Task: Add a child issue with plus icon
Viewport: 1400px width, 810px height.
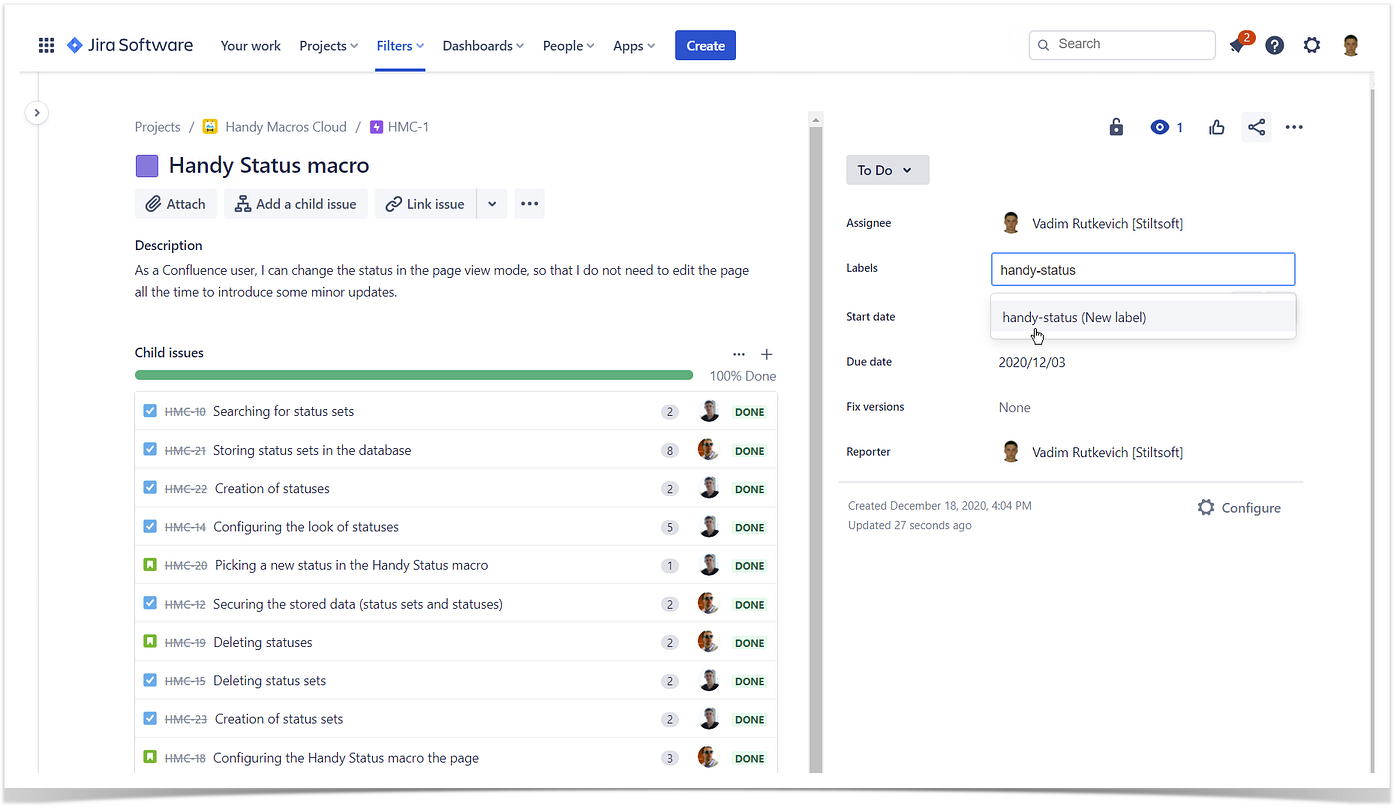Action: click(x=767, y=354)
